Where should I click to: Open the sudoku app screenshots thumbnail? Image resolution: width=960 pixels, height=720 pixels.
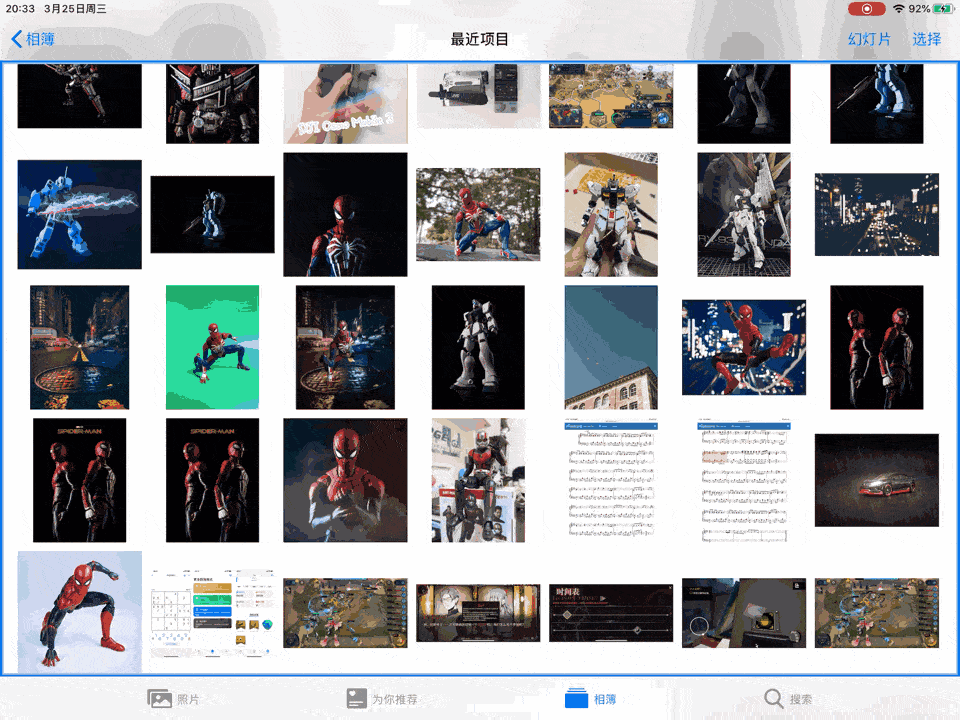pos(212,613)
